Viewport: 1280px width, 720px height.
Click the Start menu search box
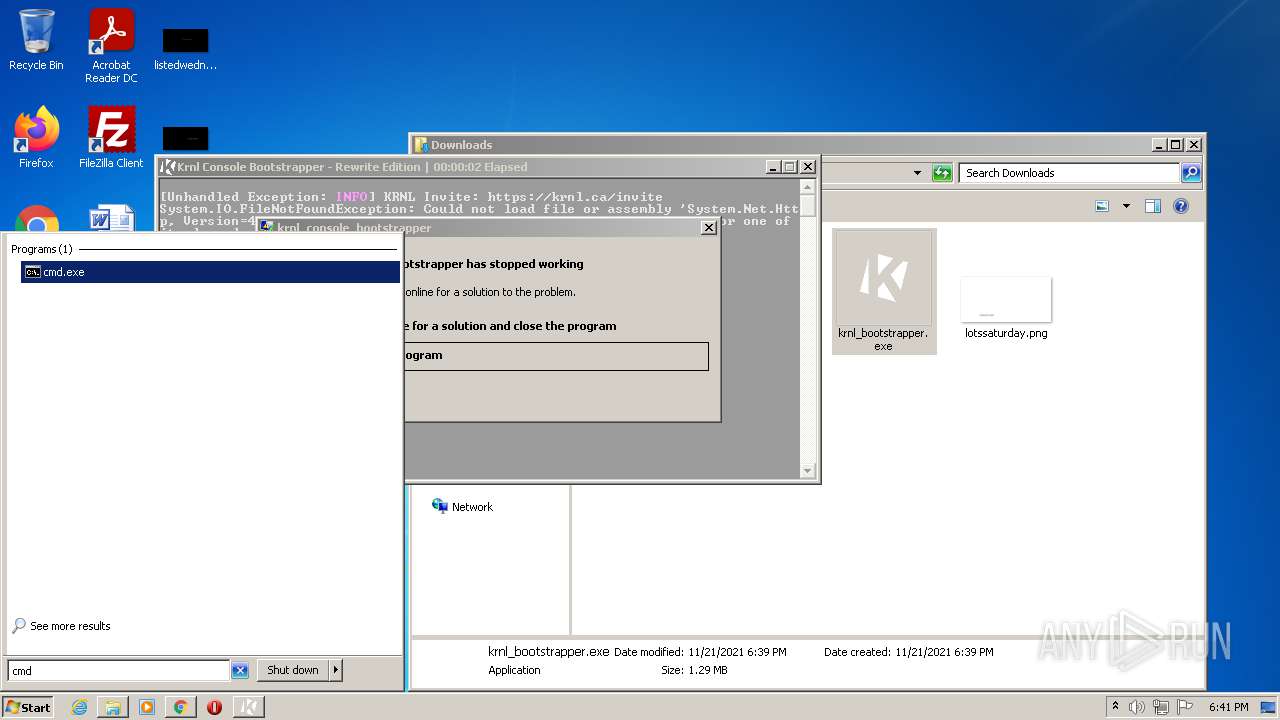pyautogui.click(x=119, y=671)
